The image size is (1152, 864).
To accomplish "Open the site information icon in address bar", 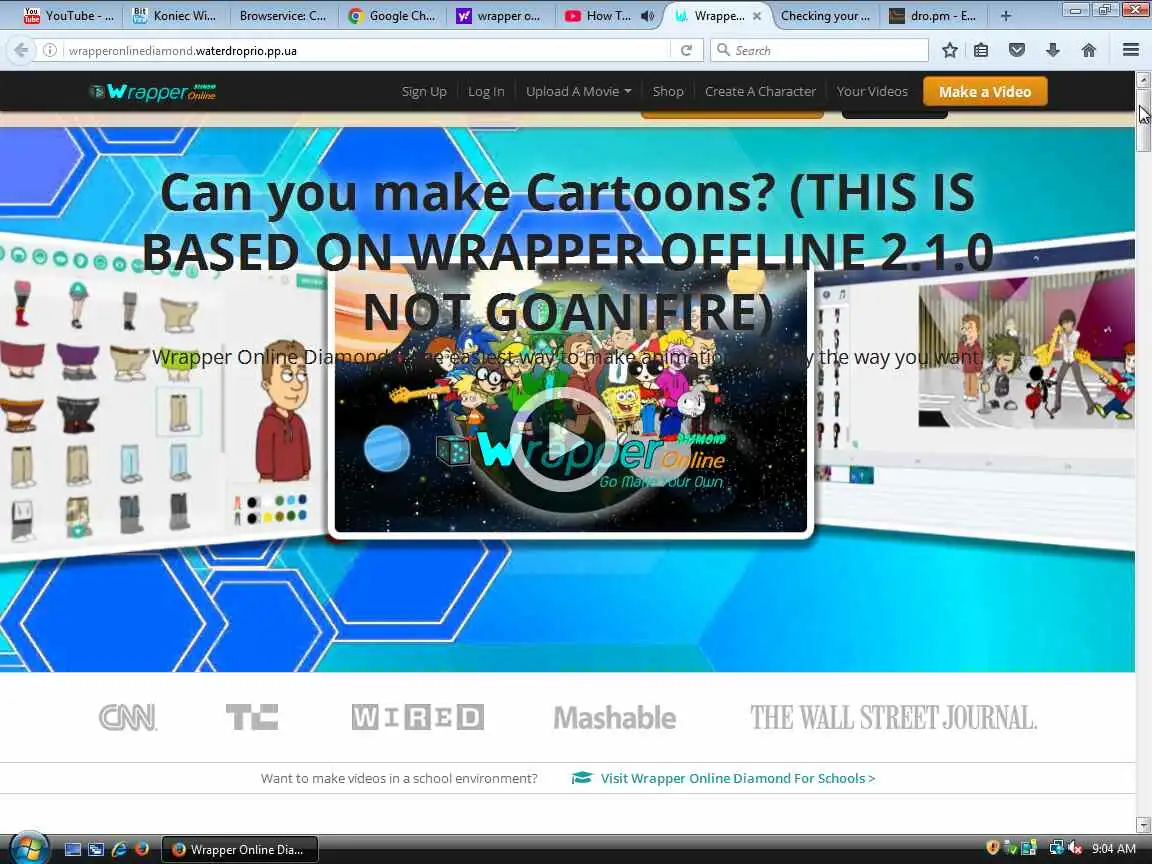I will click(x=49, y=50).
